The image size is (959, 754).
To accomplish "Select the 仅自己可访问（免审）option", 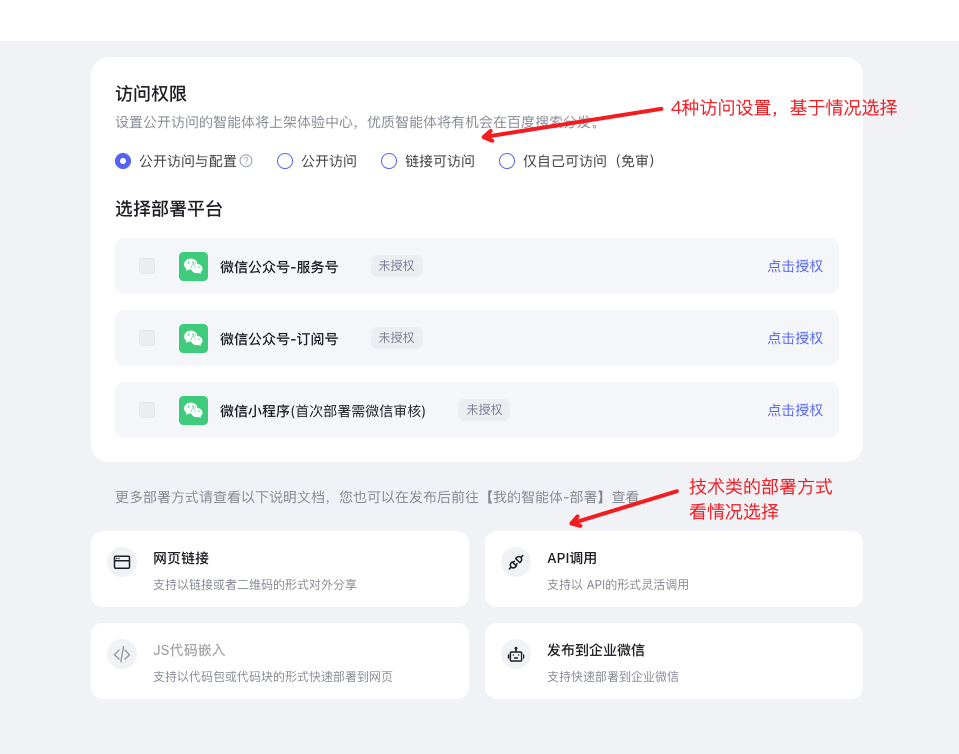I will click(506, 161).
